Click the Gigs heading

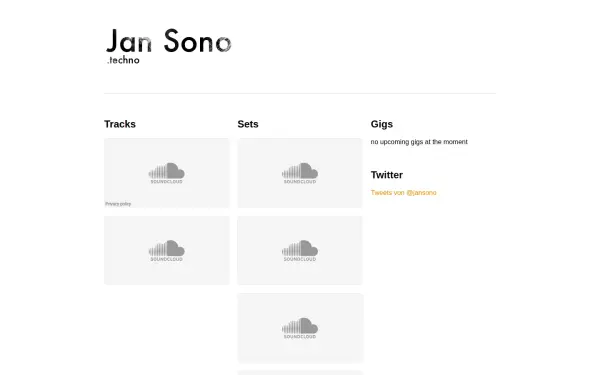(x=382, y=124)
